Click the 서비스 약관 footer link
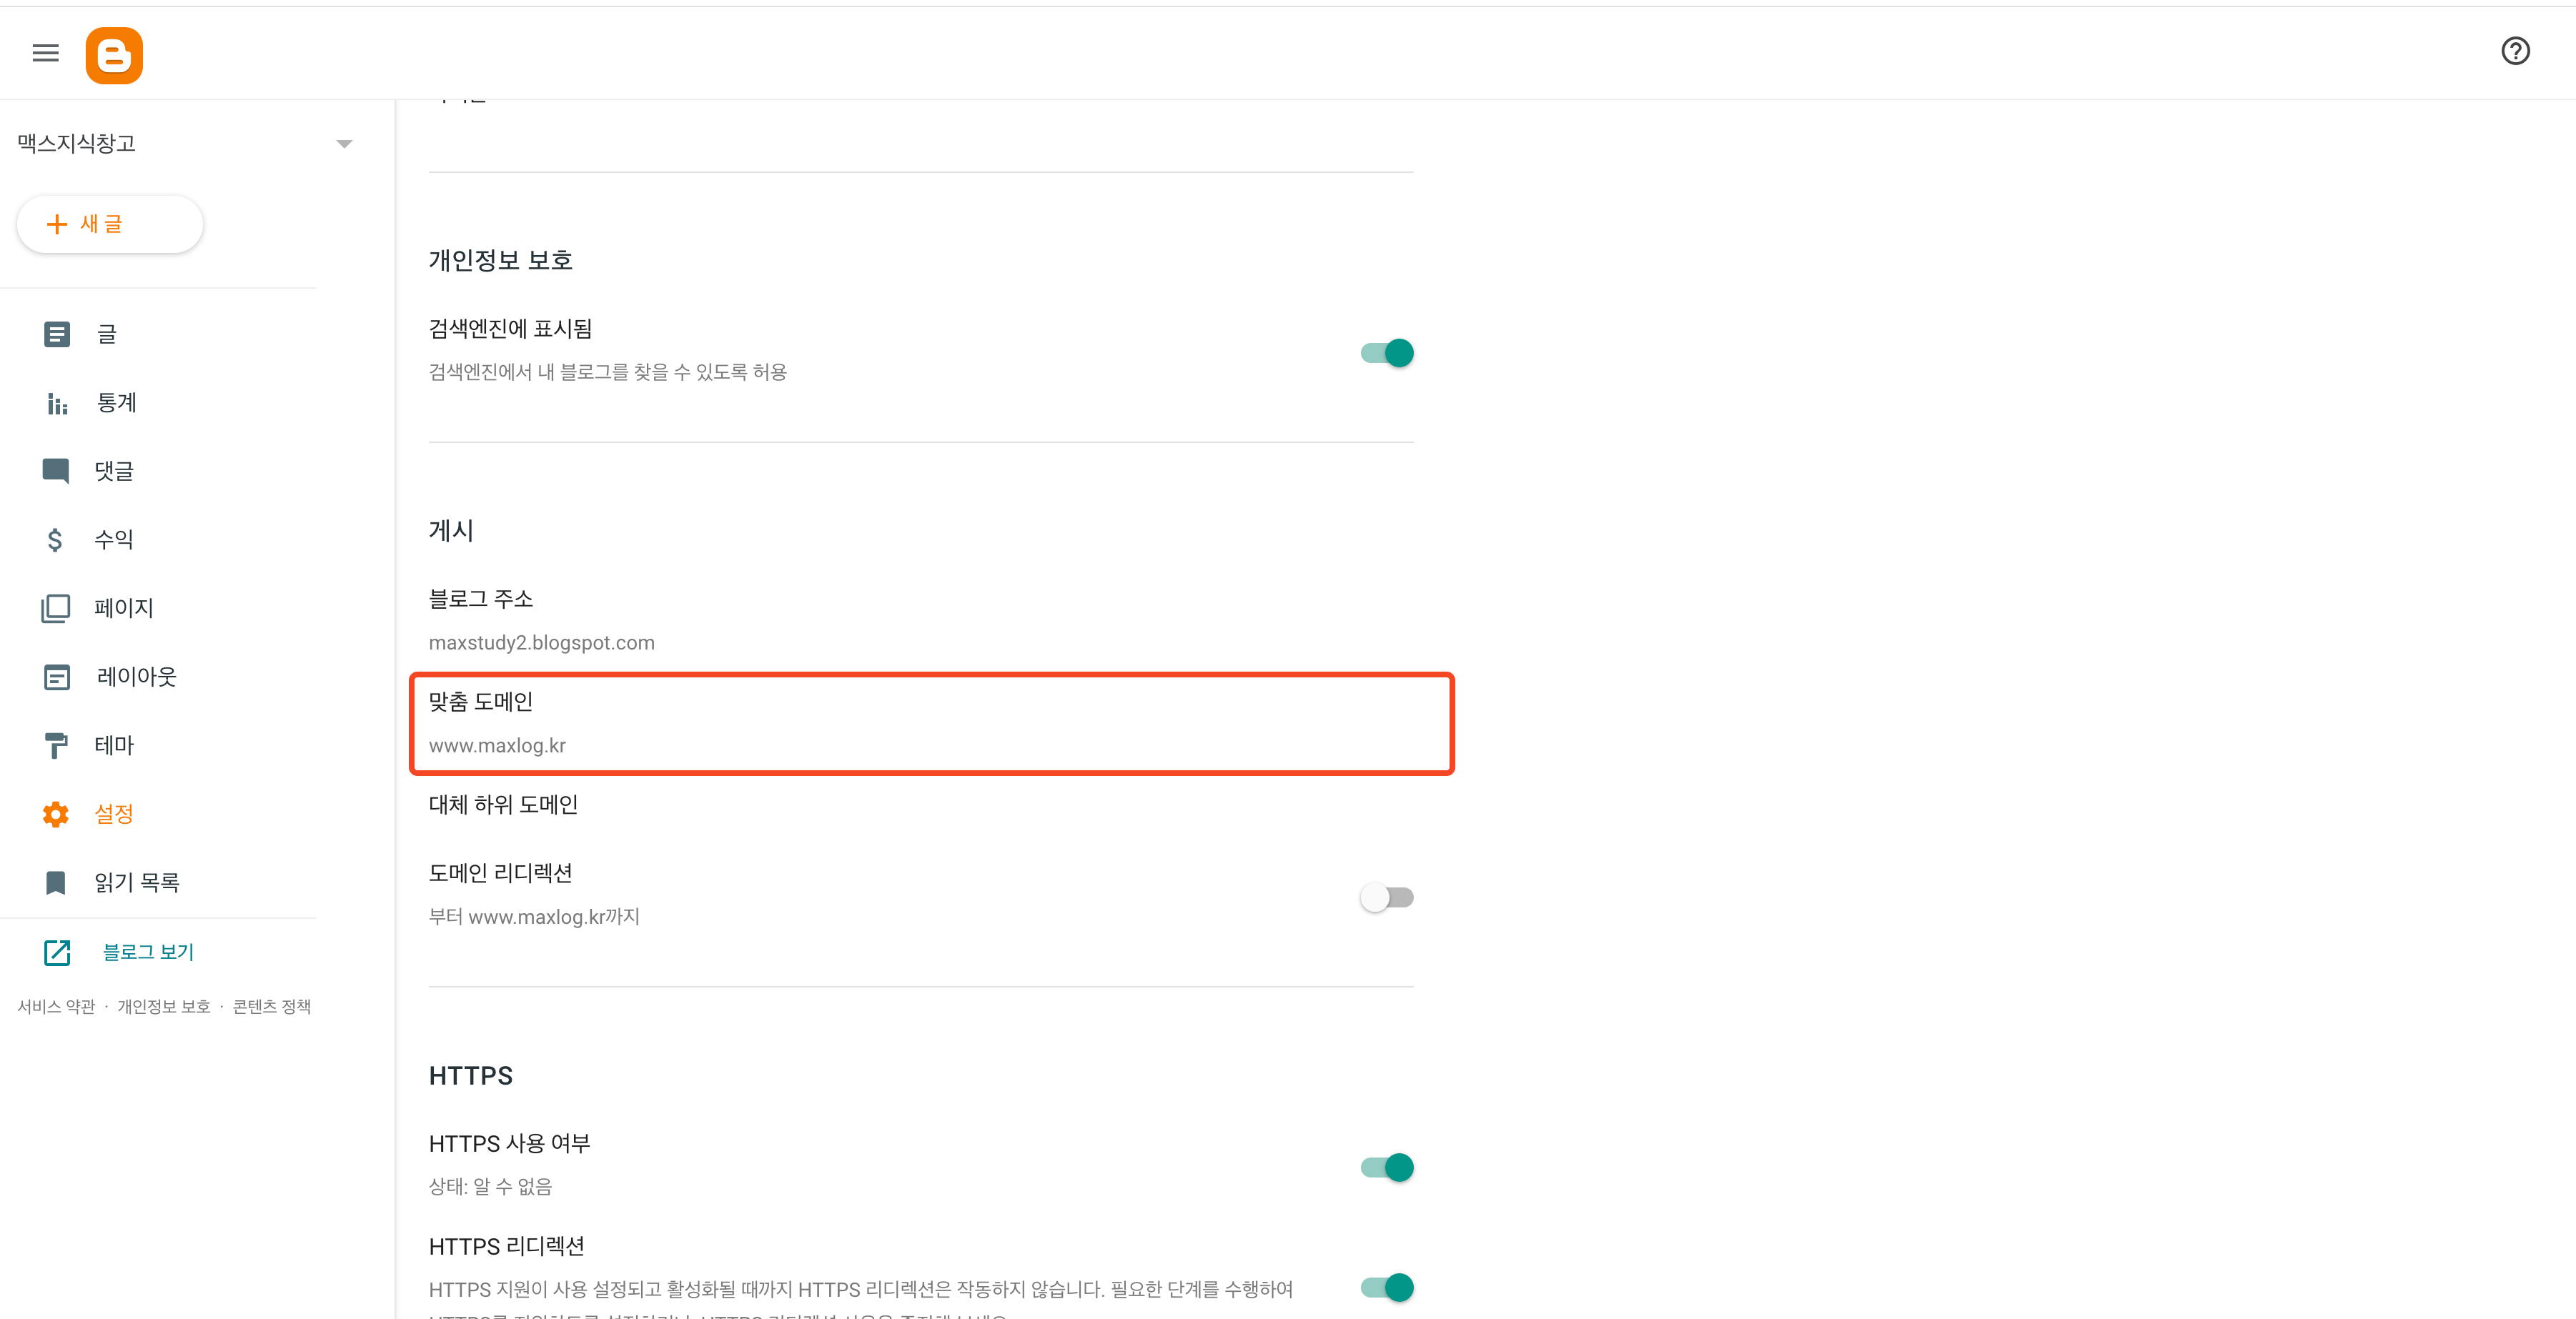The height and width of the screenshot is (1319, 2576). point(56,1006)
